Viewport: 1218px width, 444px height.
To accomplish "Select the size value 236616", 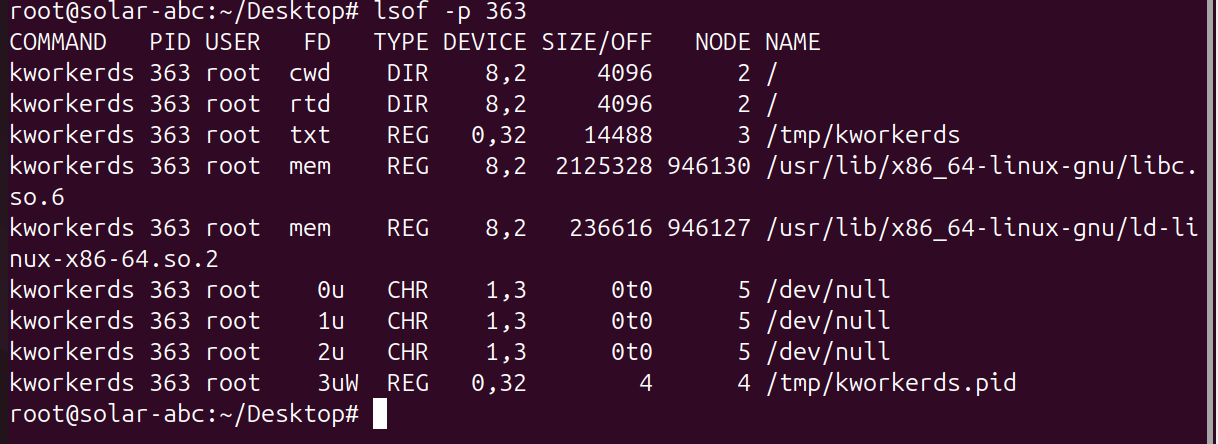I will pos(611,229).
